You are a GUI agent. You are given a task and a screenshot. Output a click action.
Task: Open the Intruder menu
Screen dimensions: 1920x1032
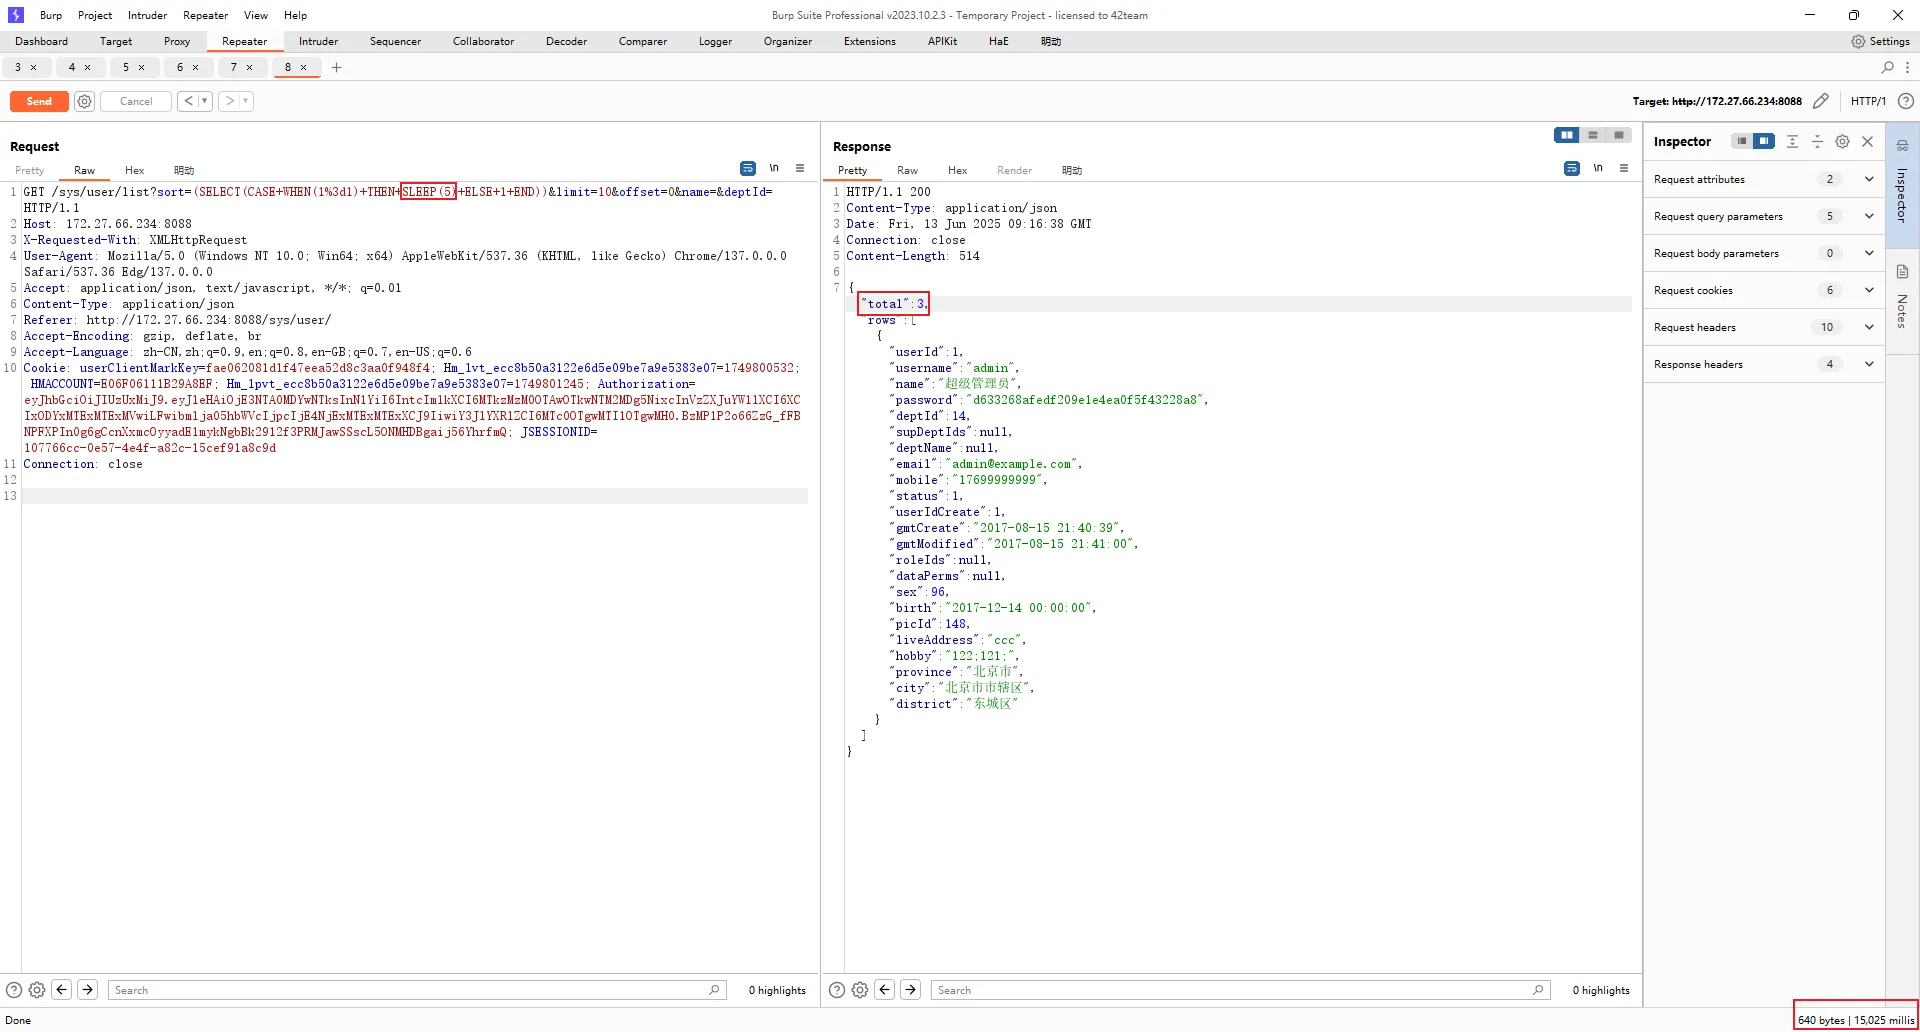point(147,15)
